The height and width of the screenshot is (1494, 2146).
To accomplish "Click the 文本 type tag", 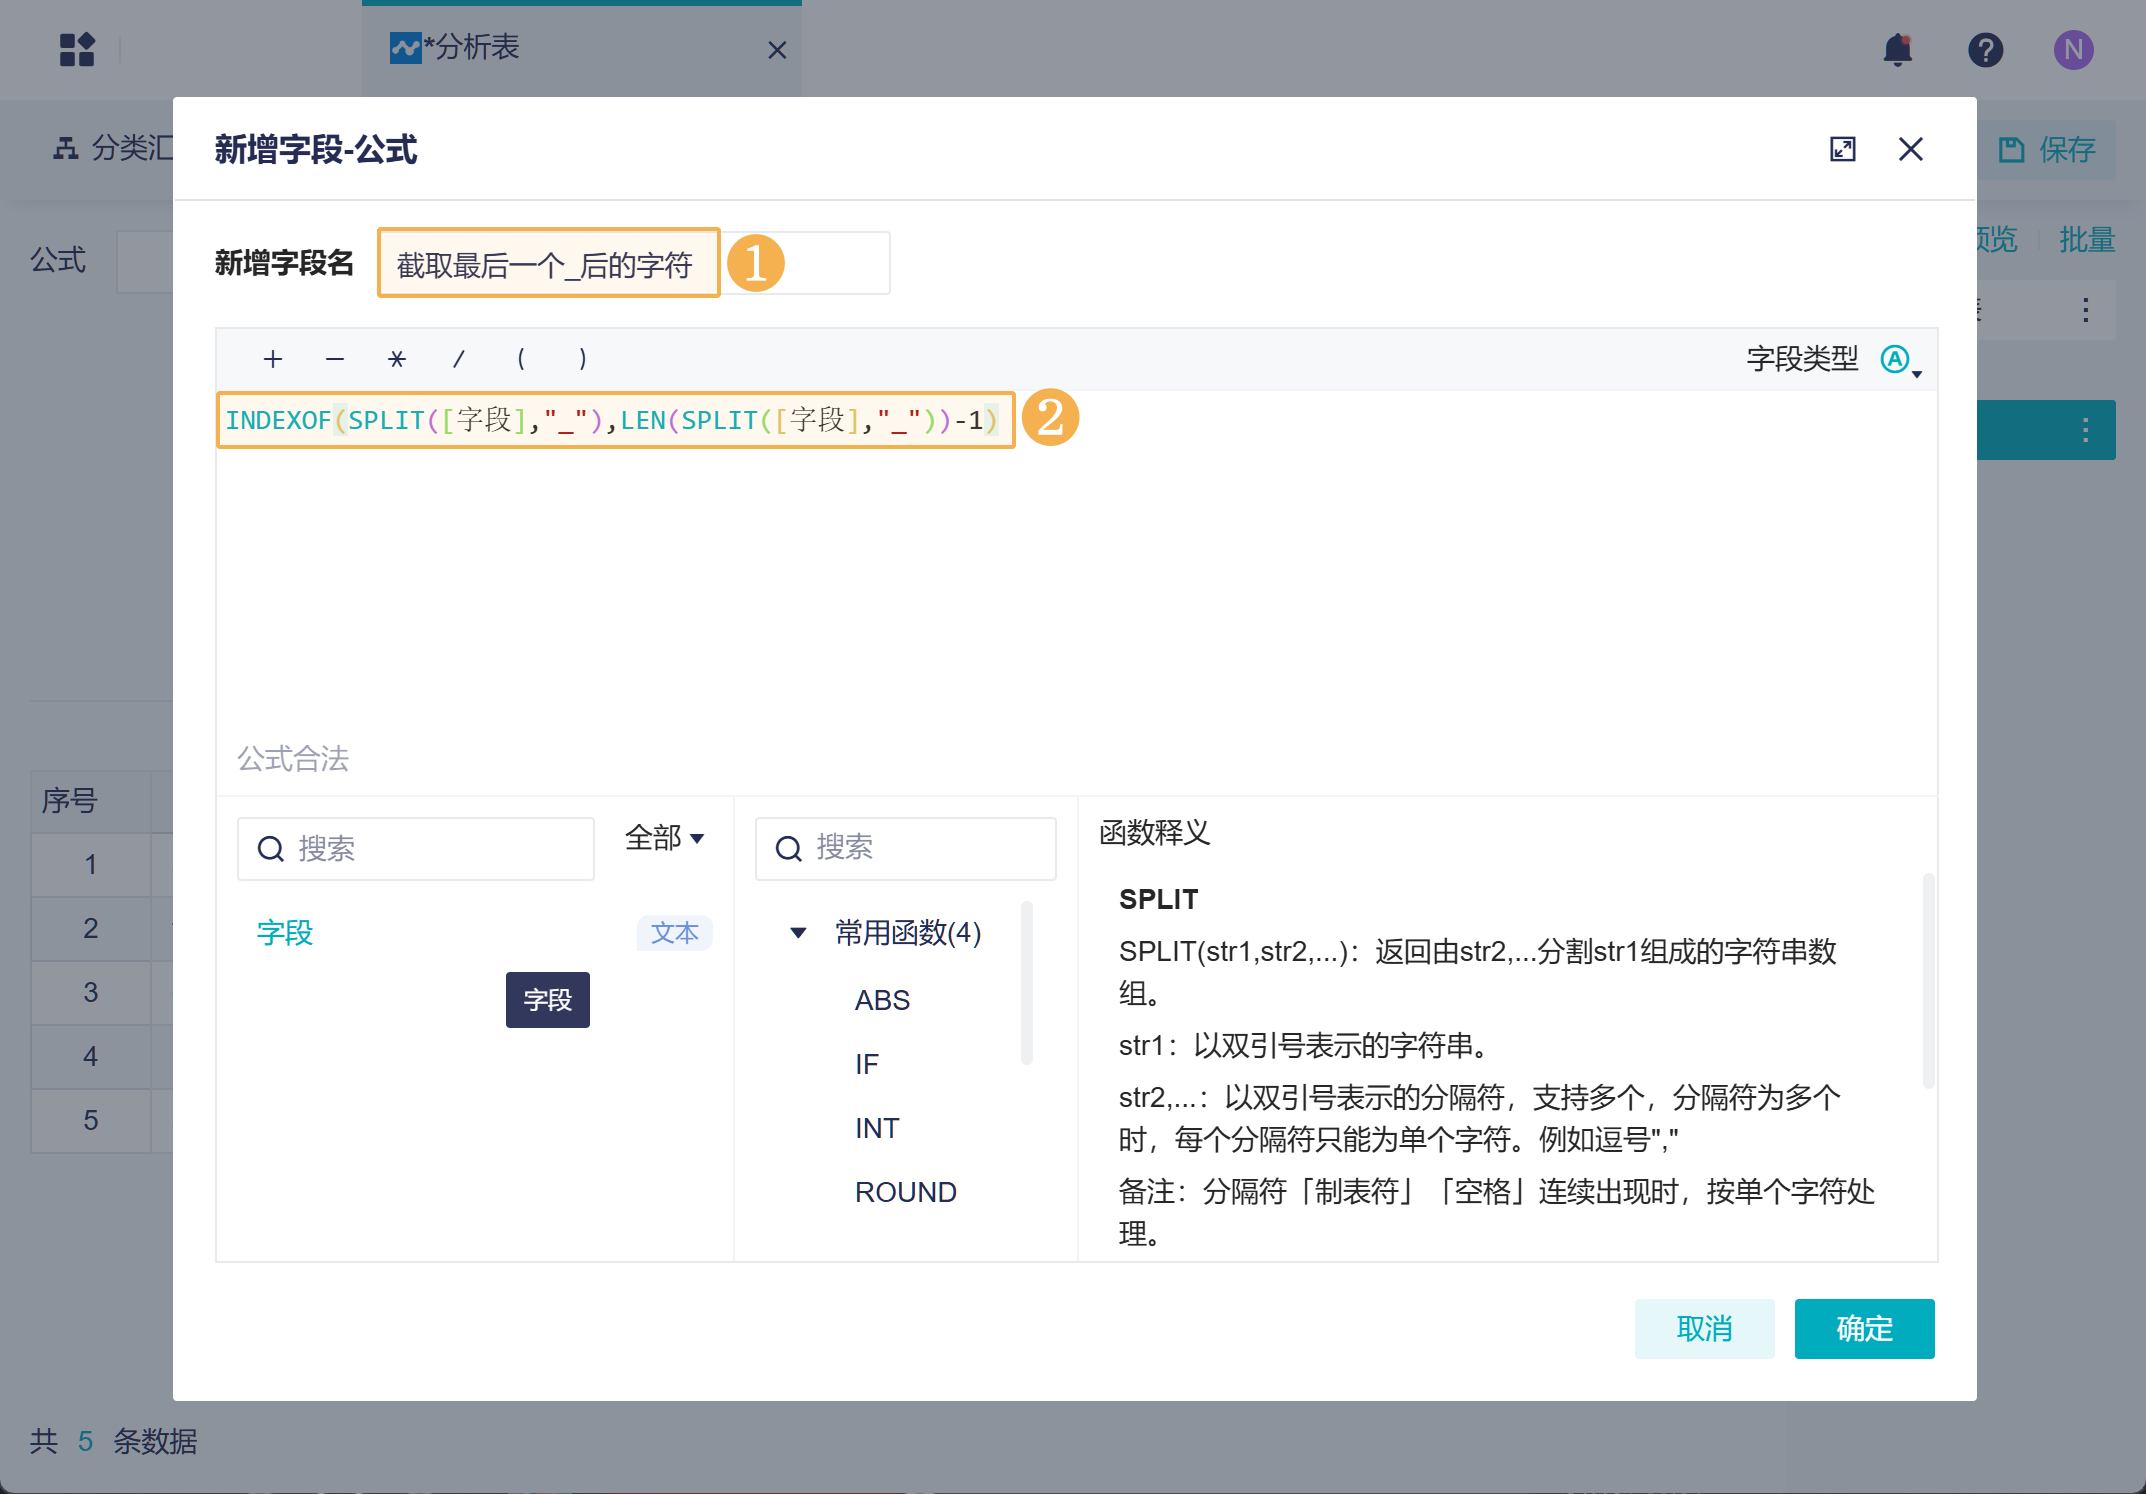I will click(x=674, y=933).
